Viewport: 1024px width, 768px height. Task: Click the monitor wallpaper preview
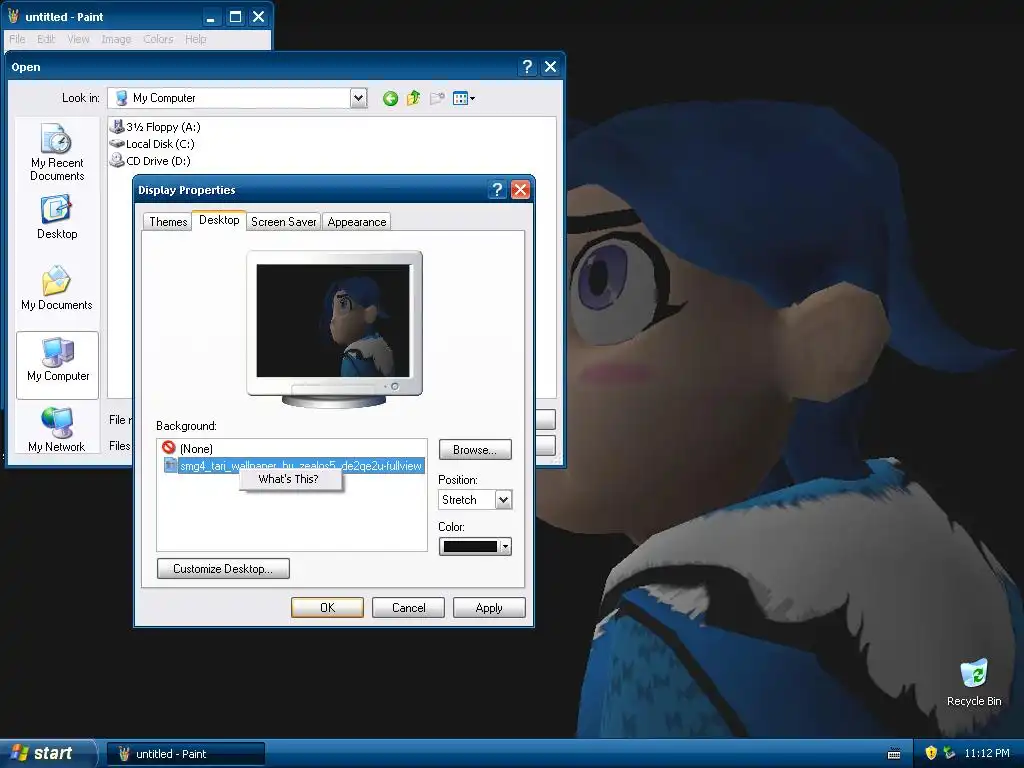(x=334, y=321)
